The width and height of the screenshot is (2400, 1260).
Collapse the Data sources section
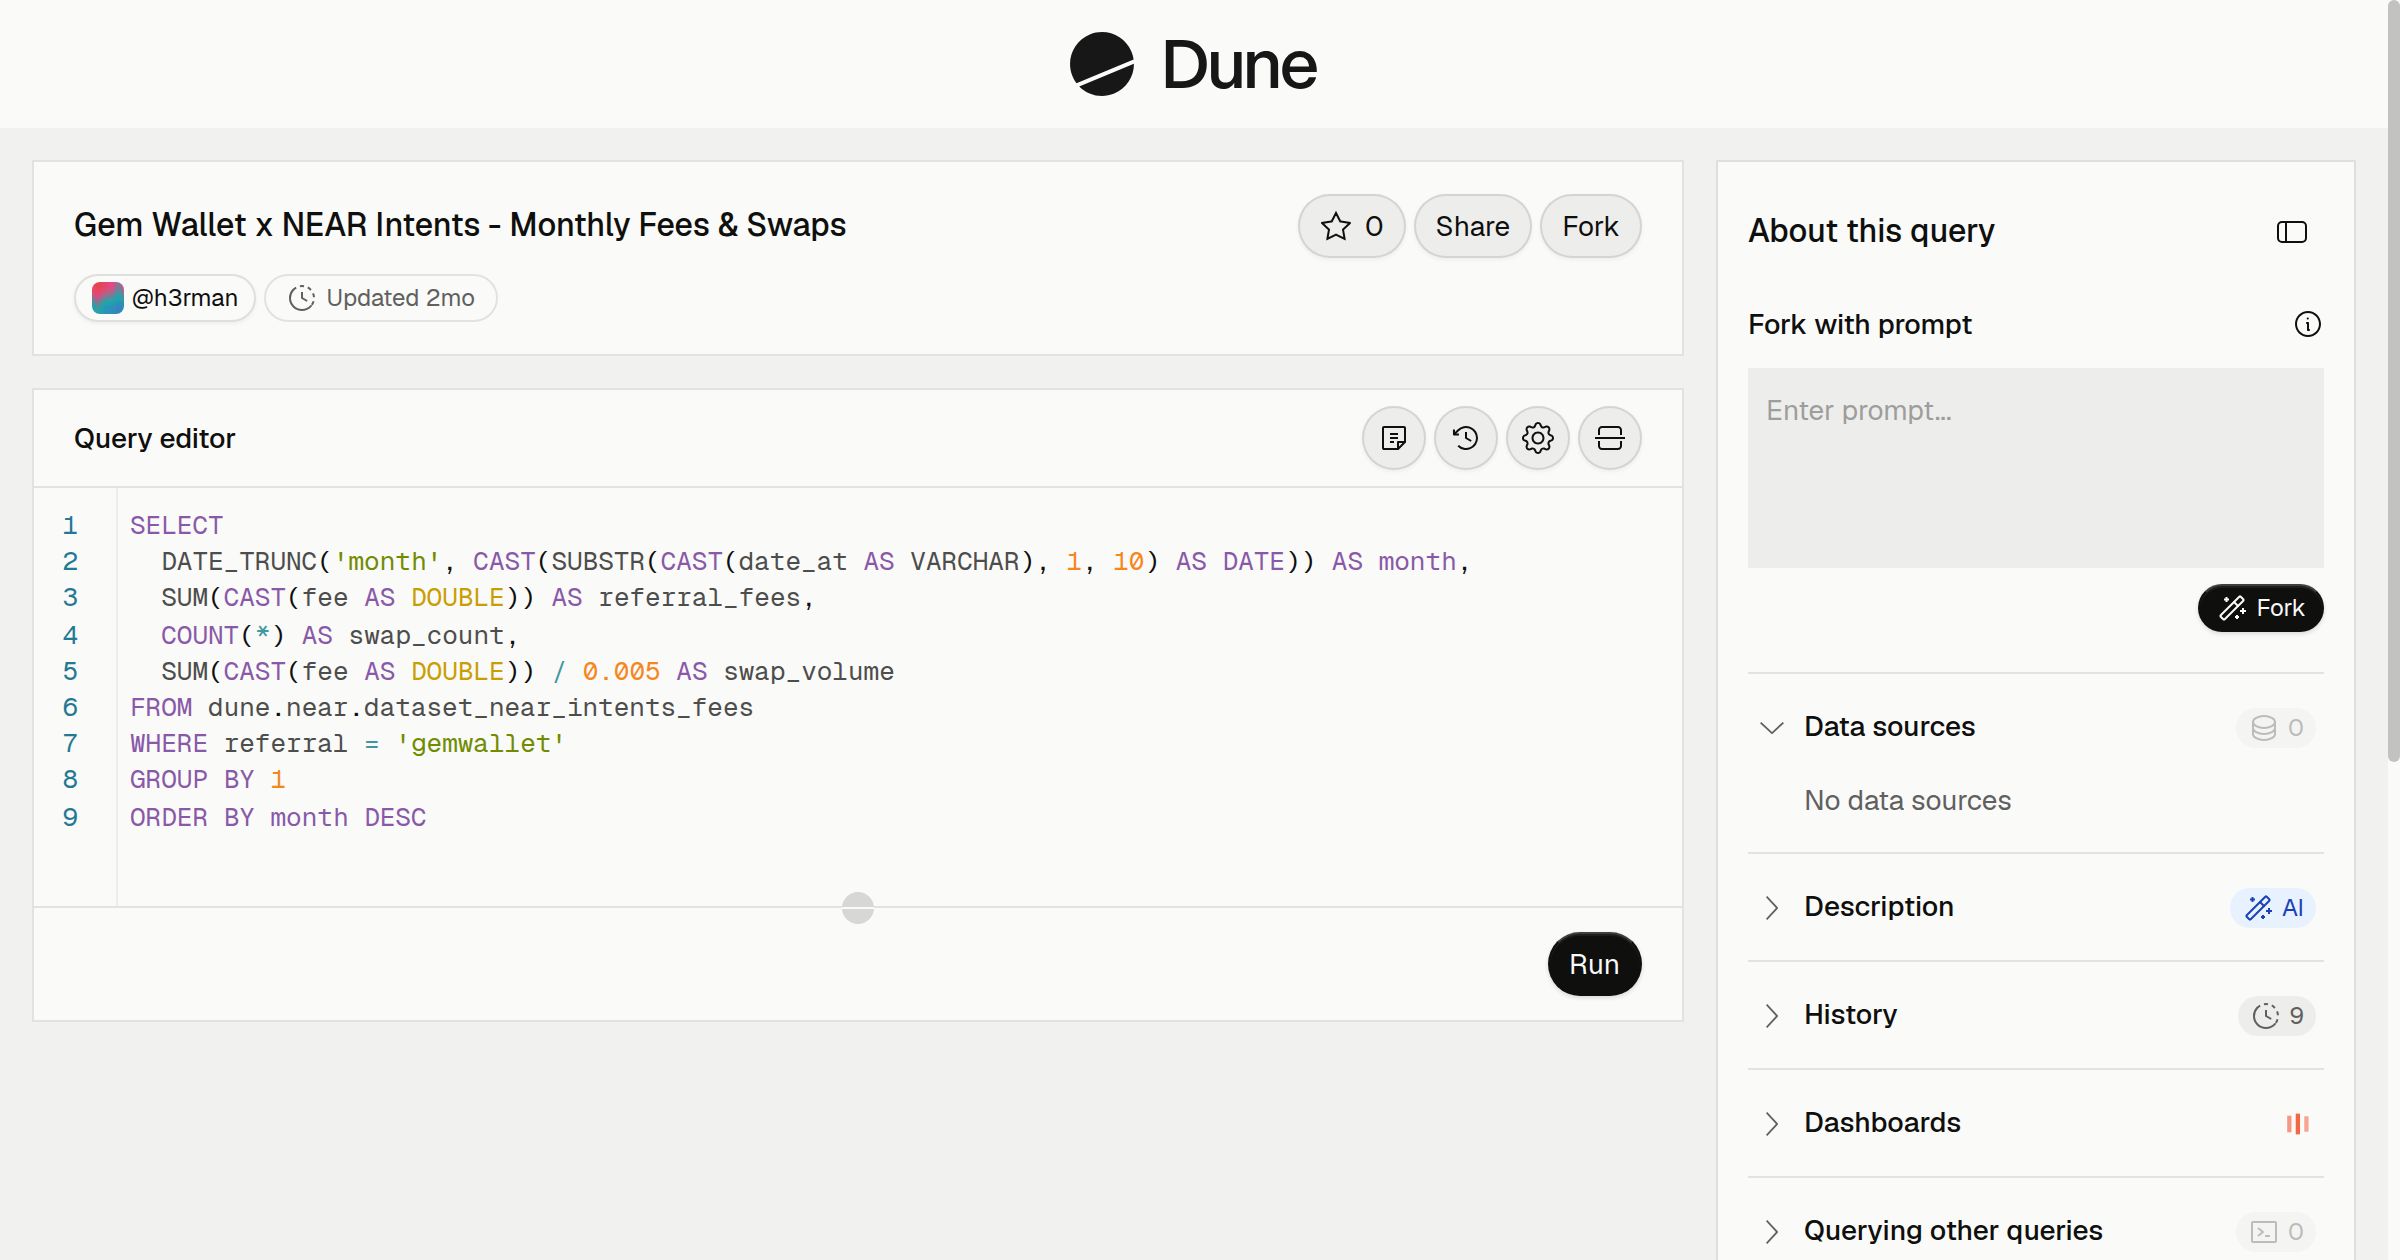click(x=1772, y=727)
